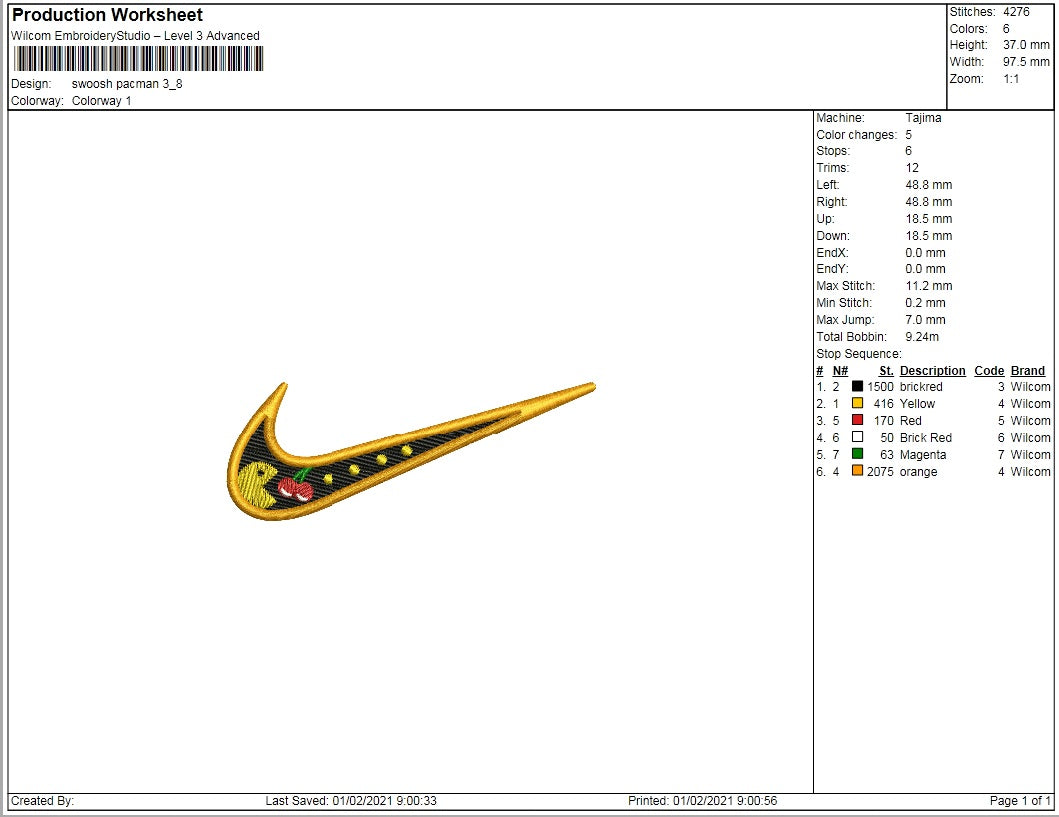
Task: Click the Colorway 1 value
Action: click(x=101, y=101)
